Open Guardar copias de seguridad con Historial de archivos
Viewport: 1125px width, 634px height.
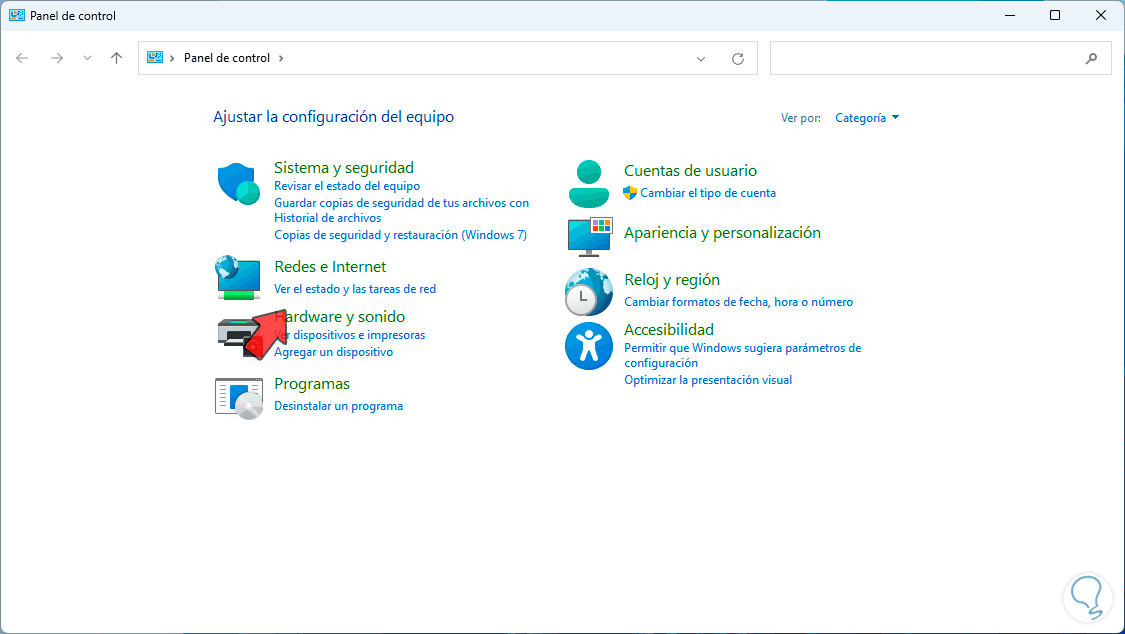click(401, 210)
